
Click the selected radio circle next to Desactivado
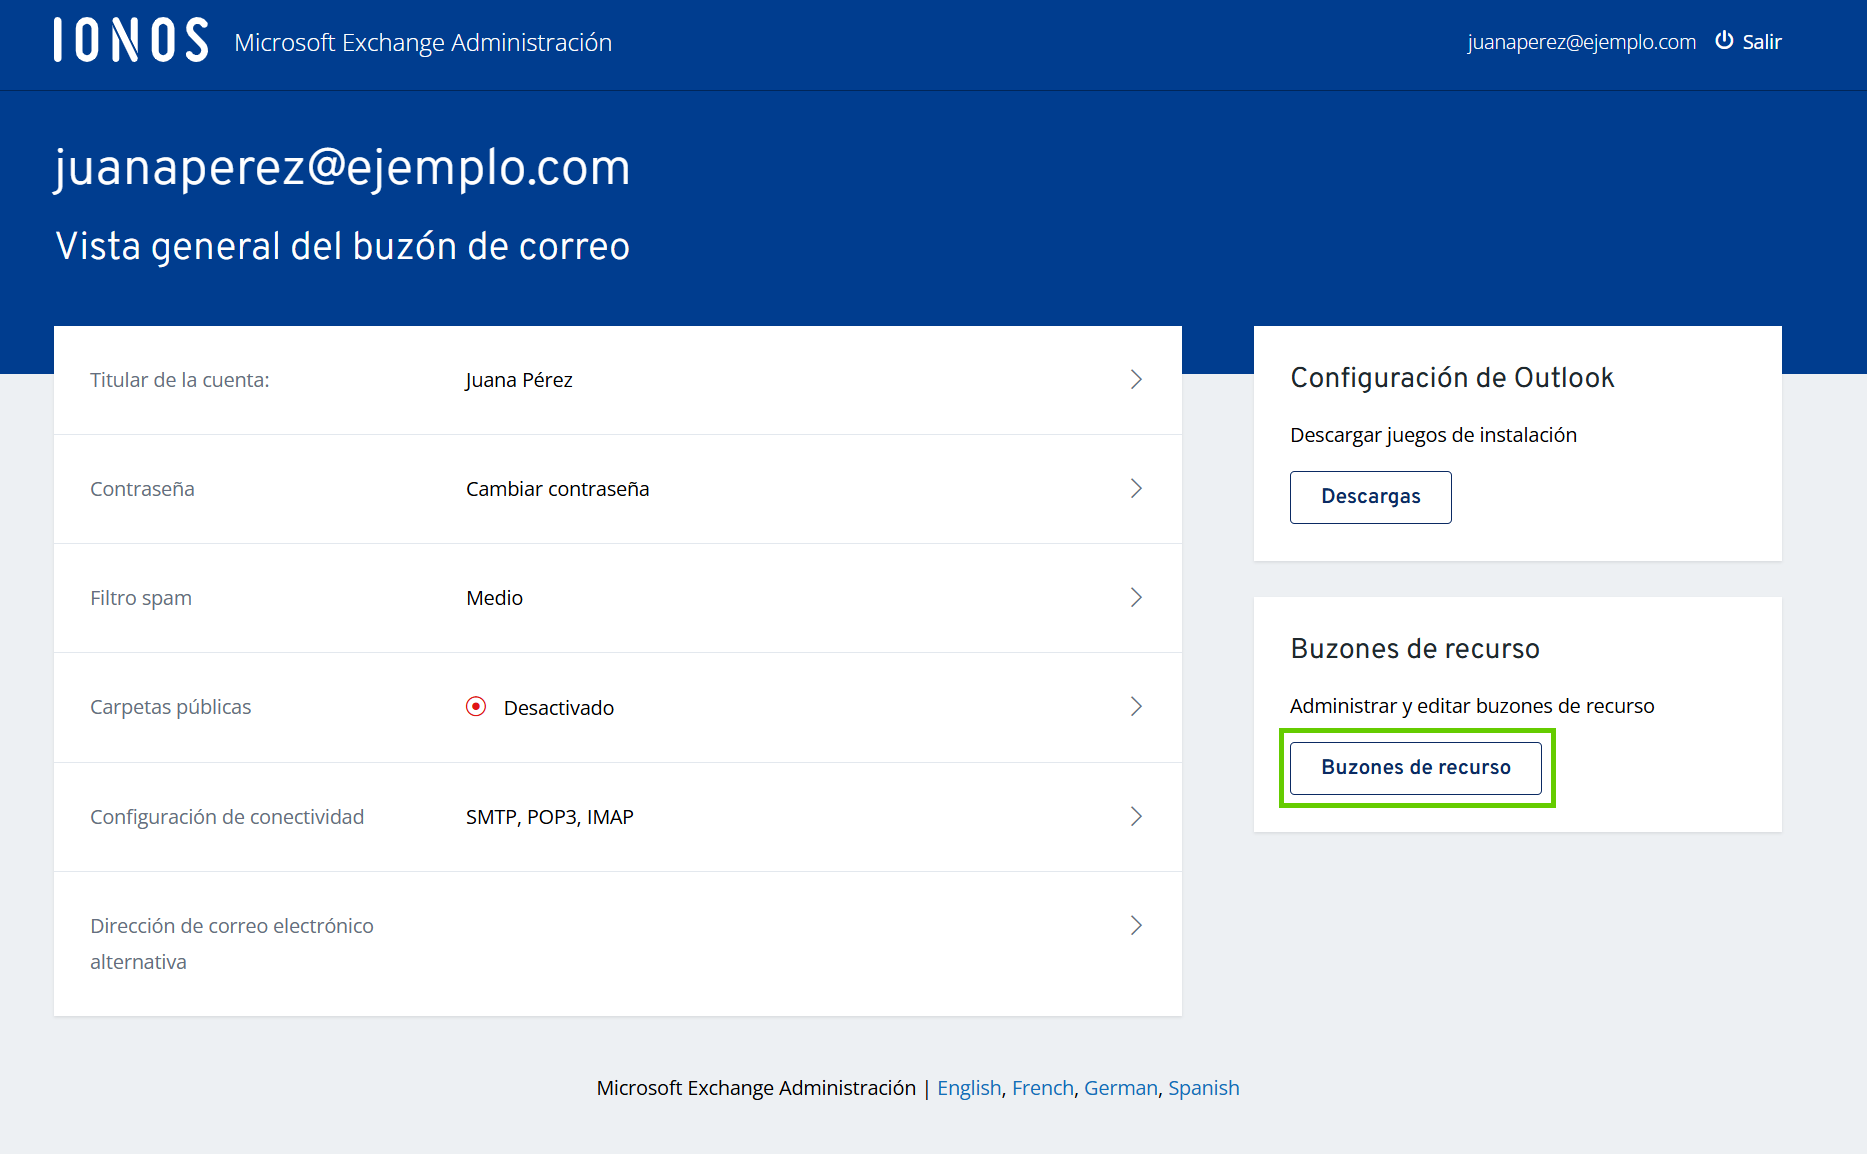pyautogui.click(x=476, y=707)
